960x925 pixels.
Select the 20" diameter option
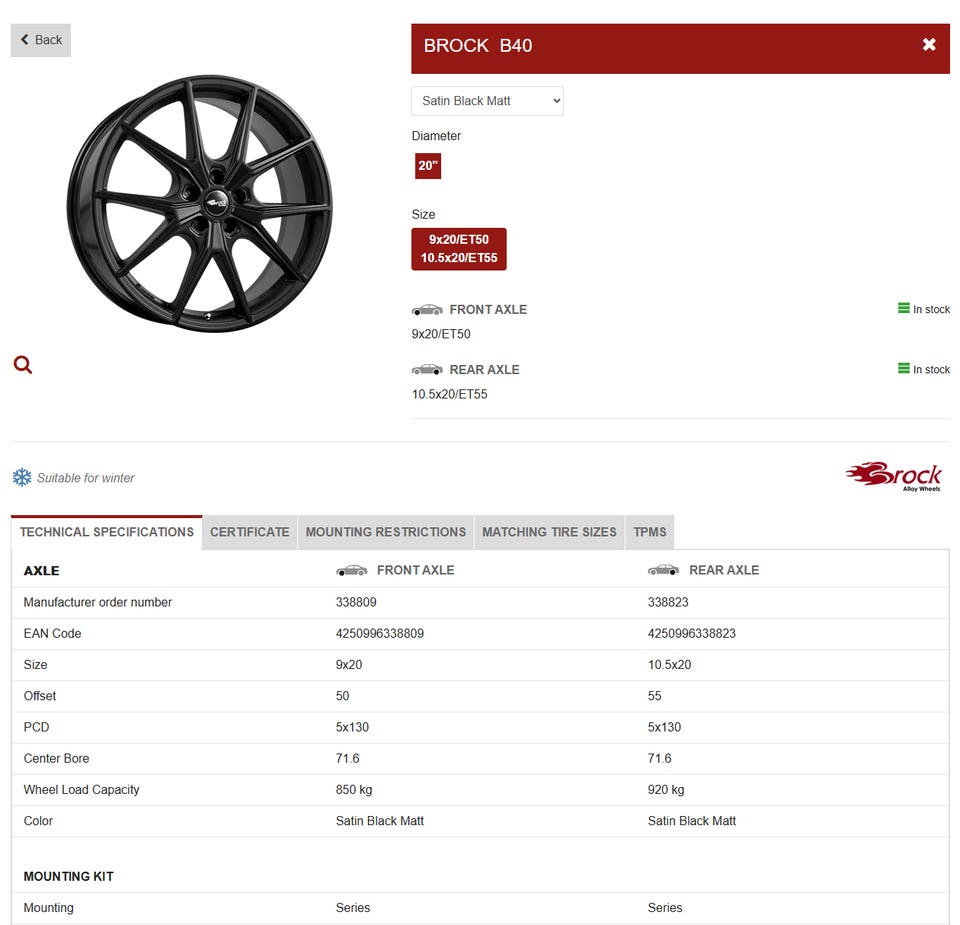[x=428, y=166]
